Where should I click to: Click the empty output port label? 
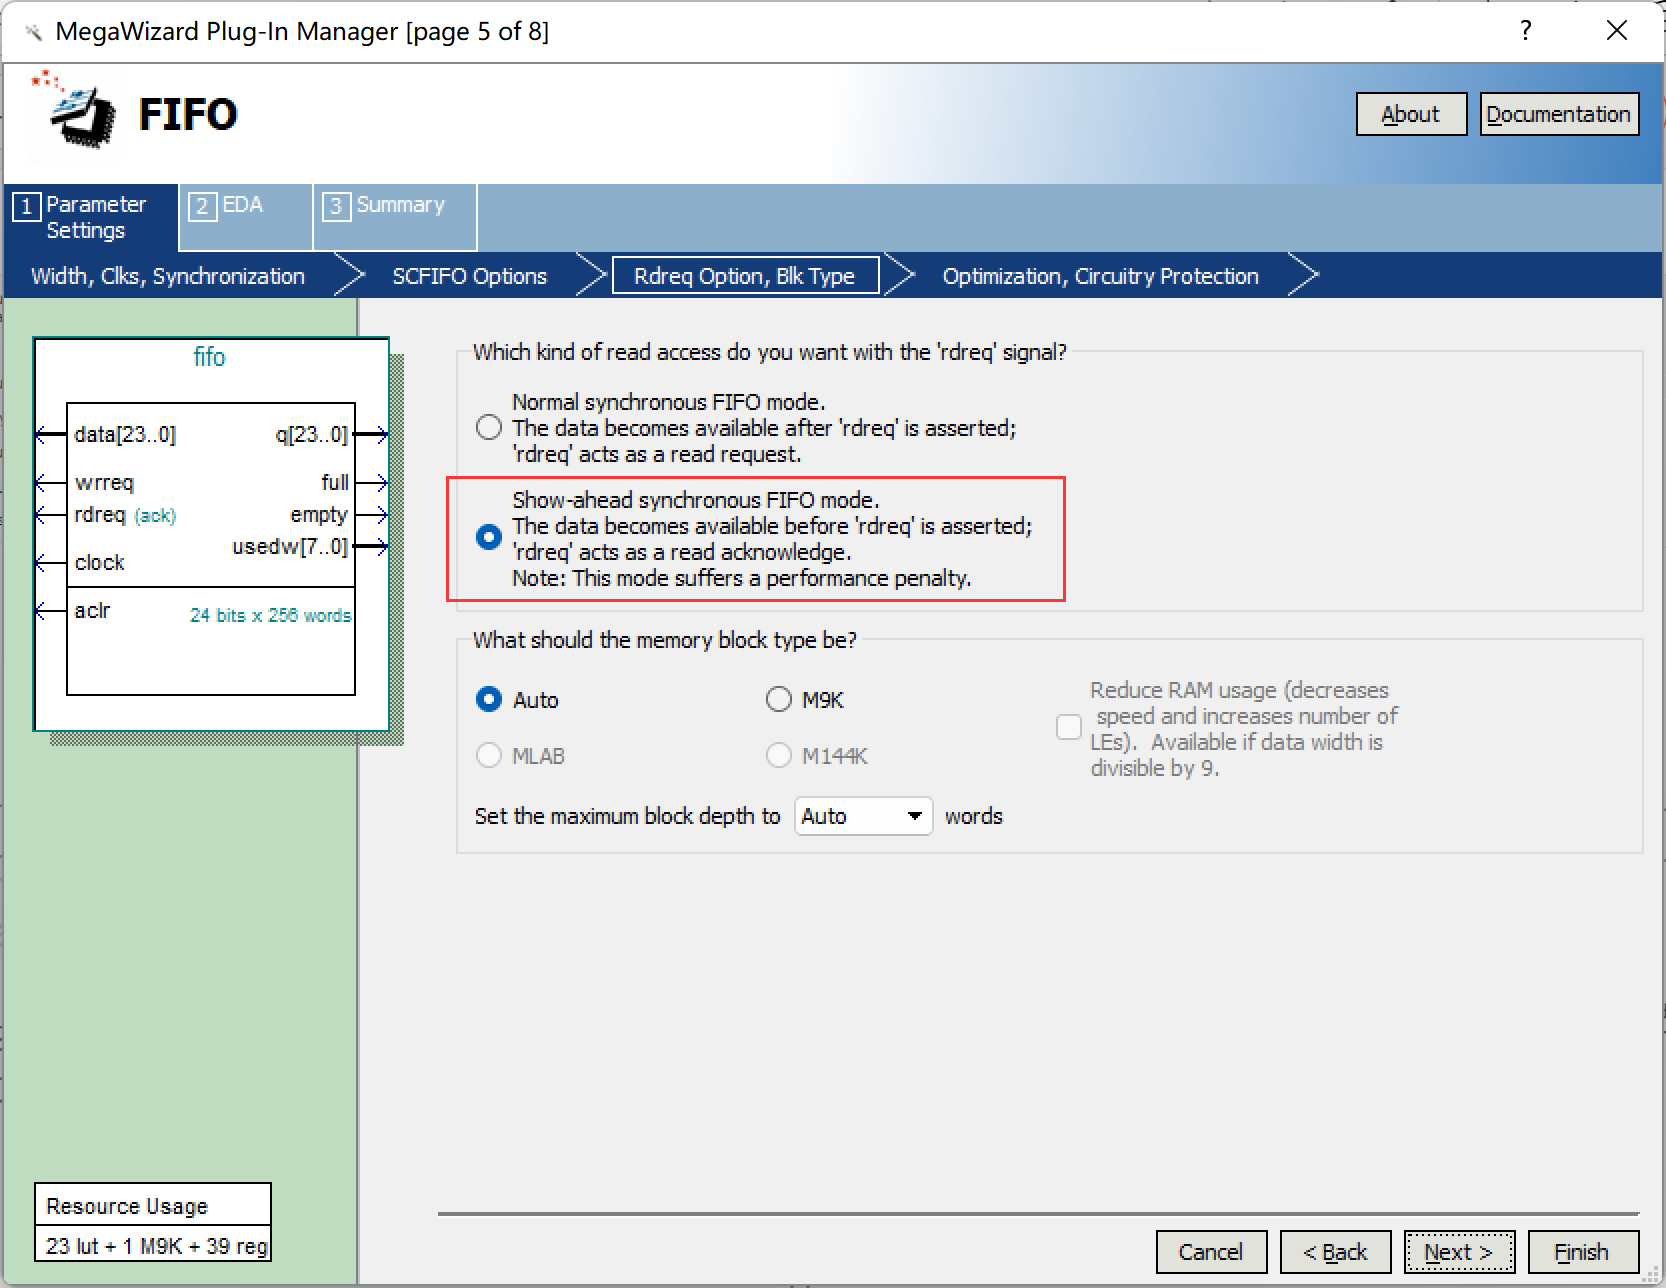pos(319,515)
